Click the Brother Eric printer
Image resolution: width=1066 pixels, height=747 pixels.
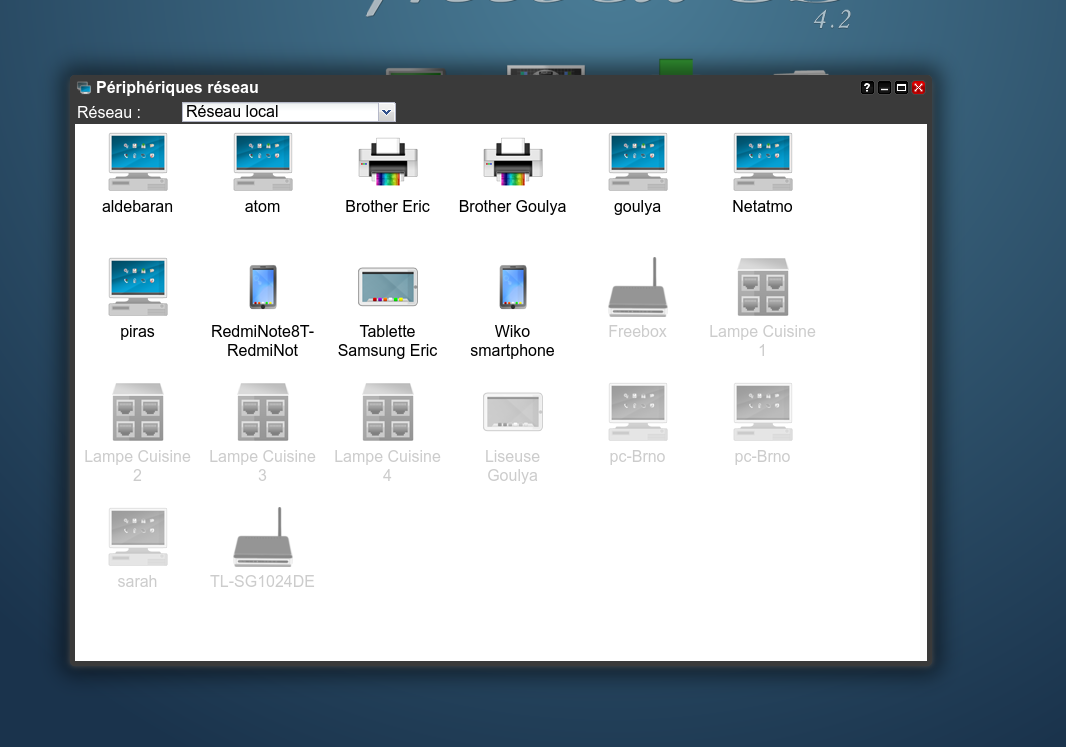[x=387, y=163]
